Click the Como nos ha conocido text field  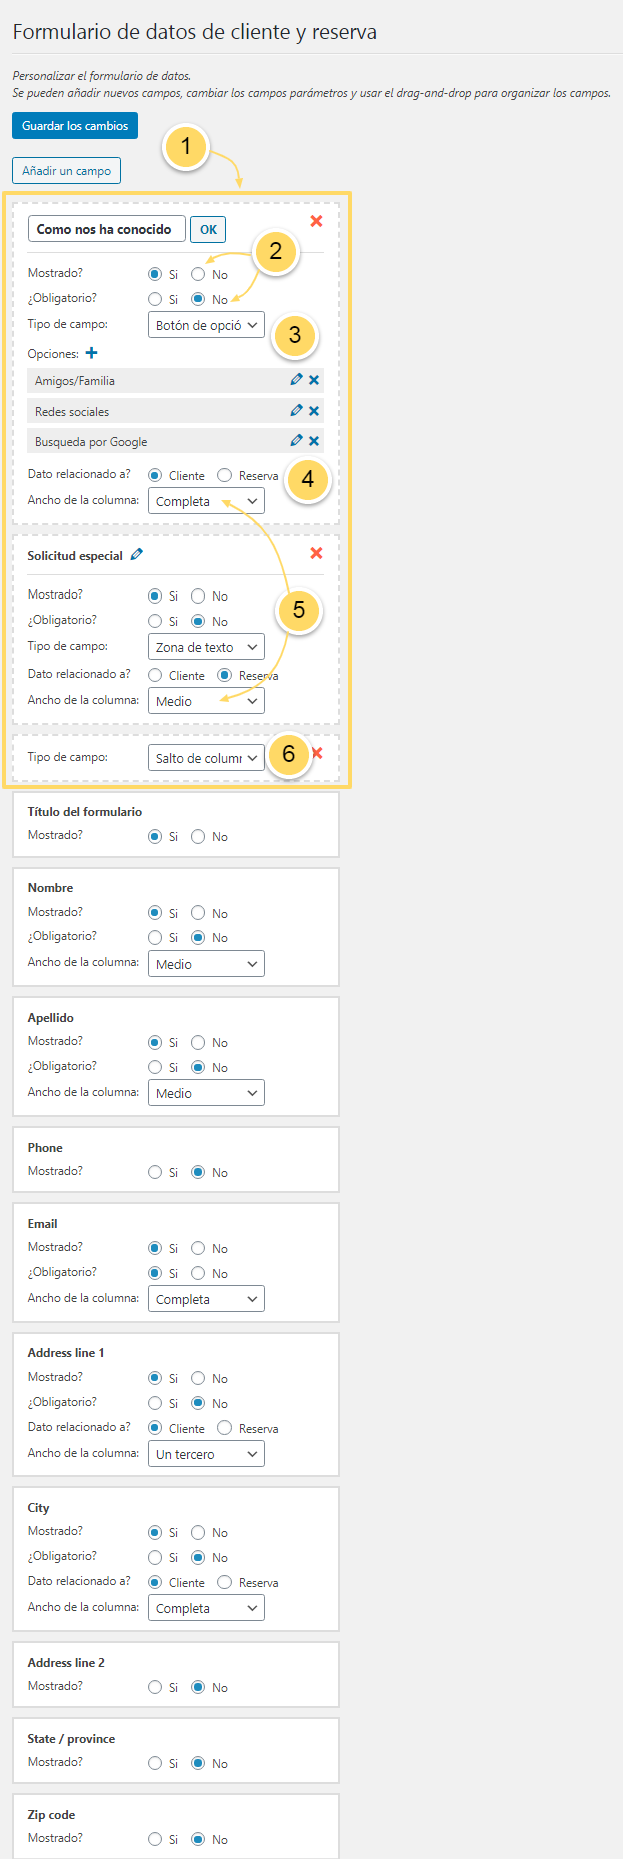coord(106,228)
